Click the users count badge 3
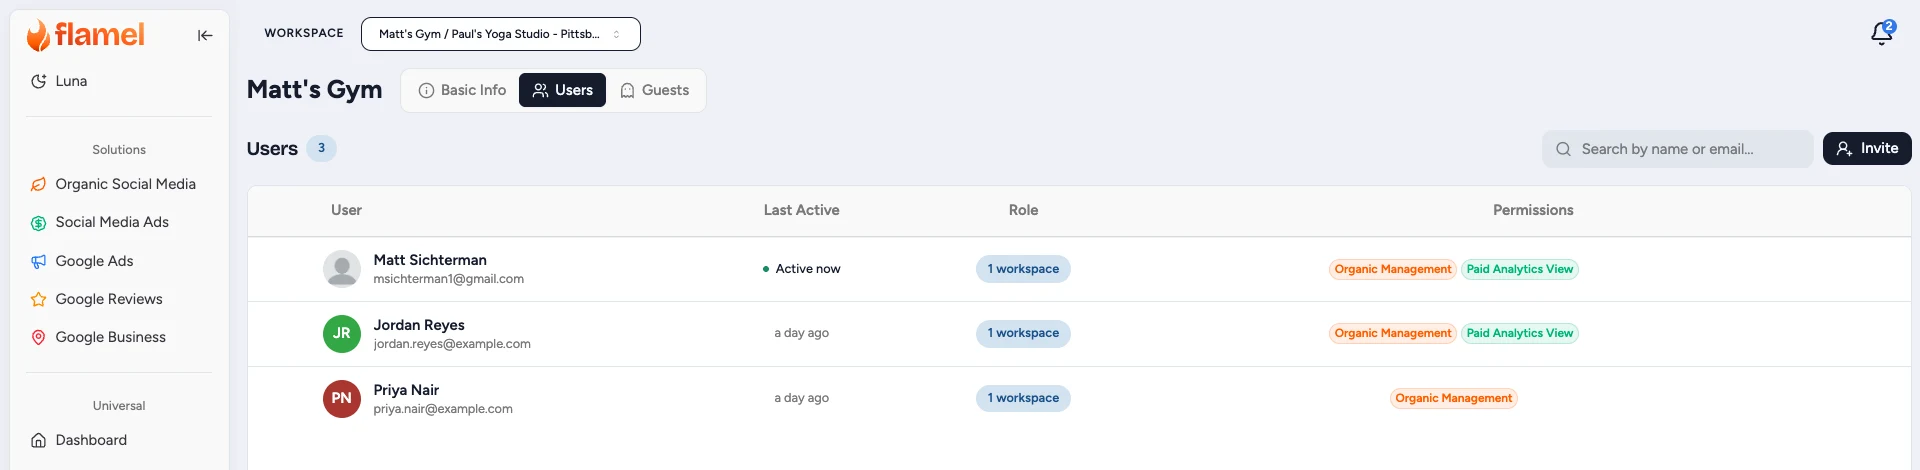This screenshot has width=1920, height=470. (321, 148)
